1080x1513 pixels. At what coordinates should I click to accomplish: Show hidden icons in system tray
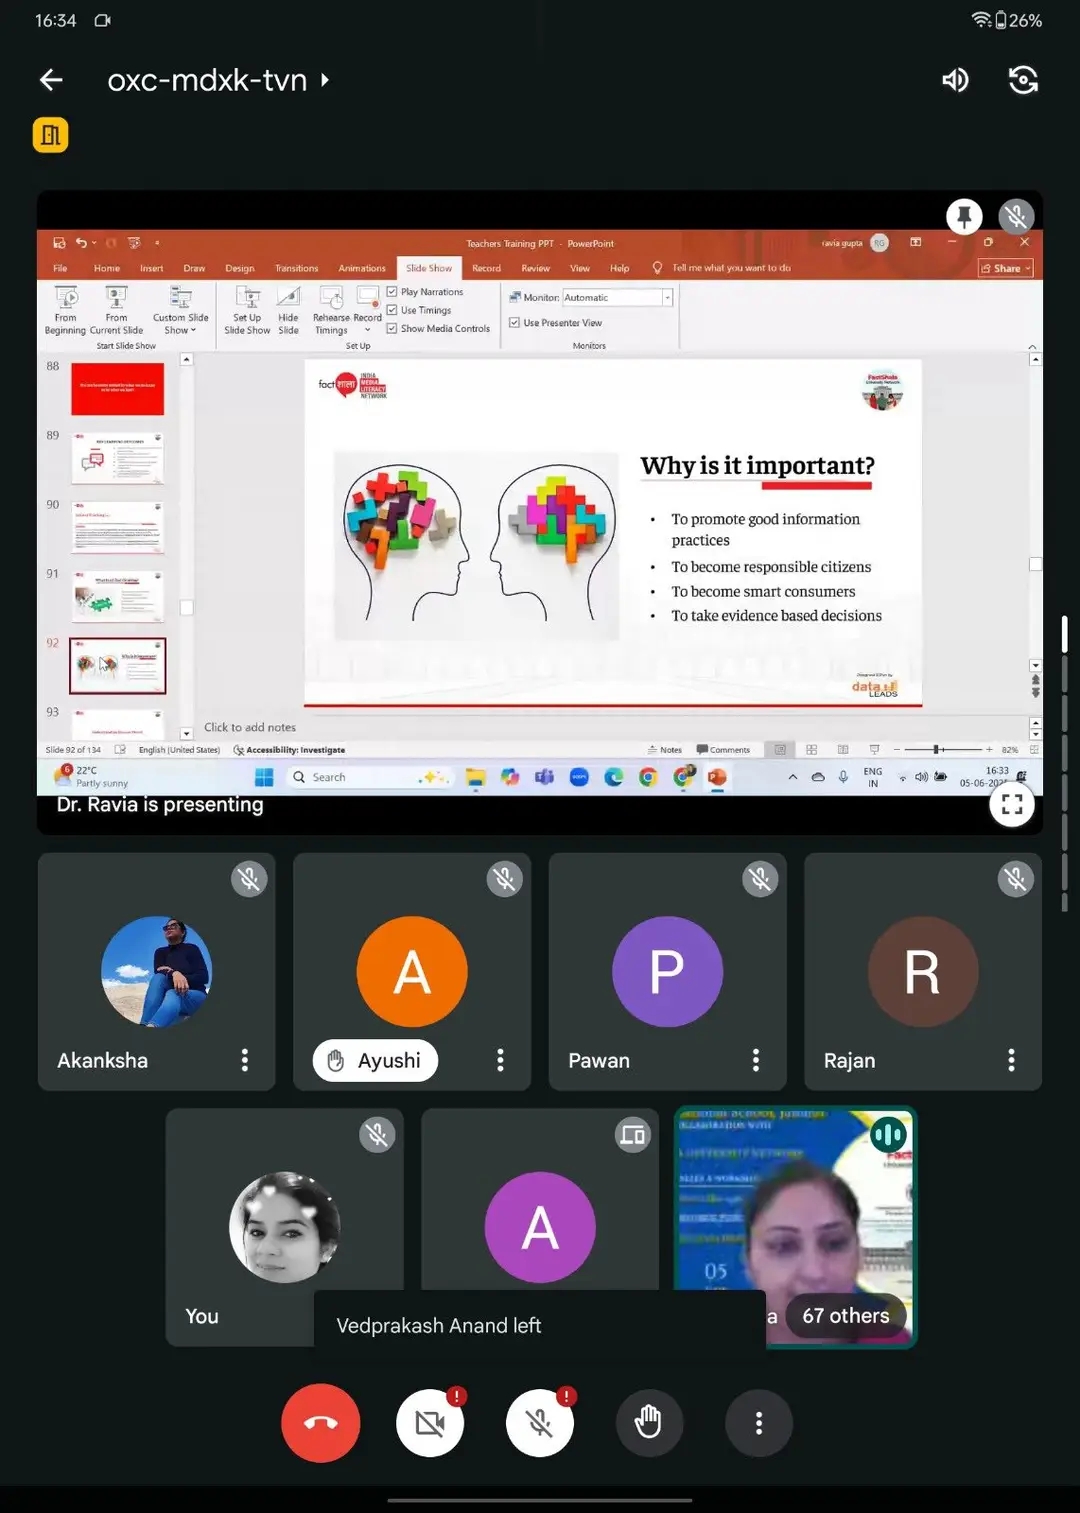[x=793, y=777]
